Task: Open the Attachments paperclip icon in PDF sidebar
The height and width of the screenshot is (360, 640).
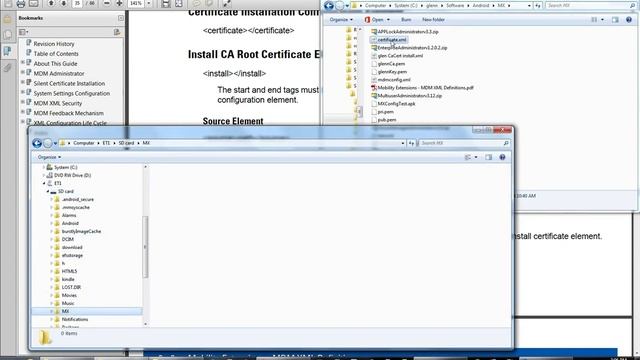Action: tap(7, 67)
